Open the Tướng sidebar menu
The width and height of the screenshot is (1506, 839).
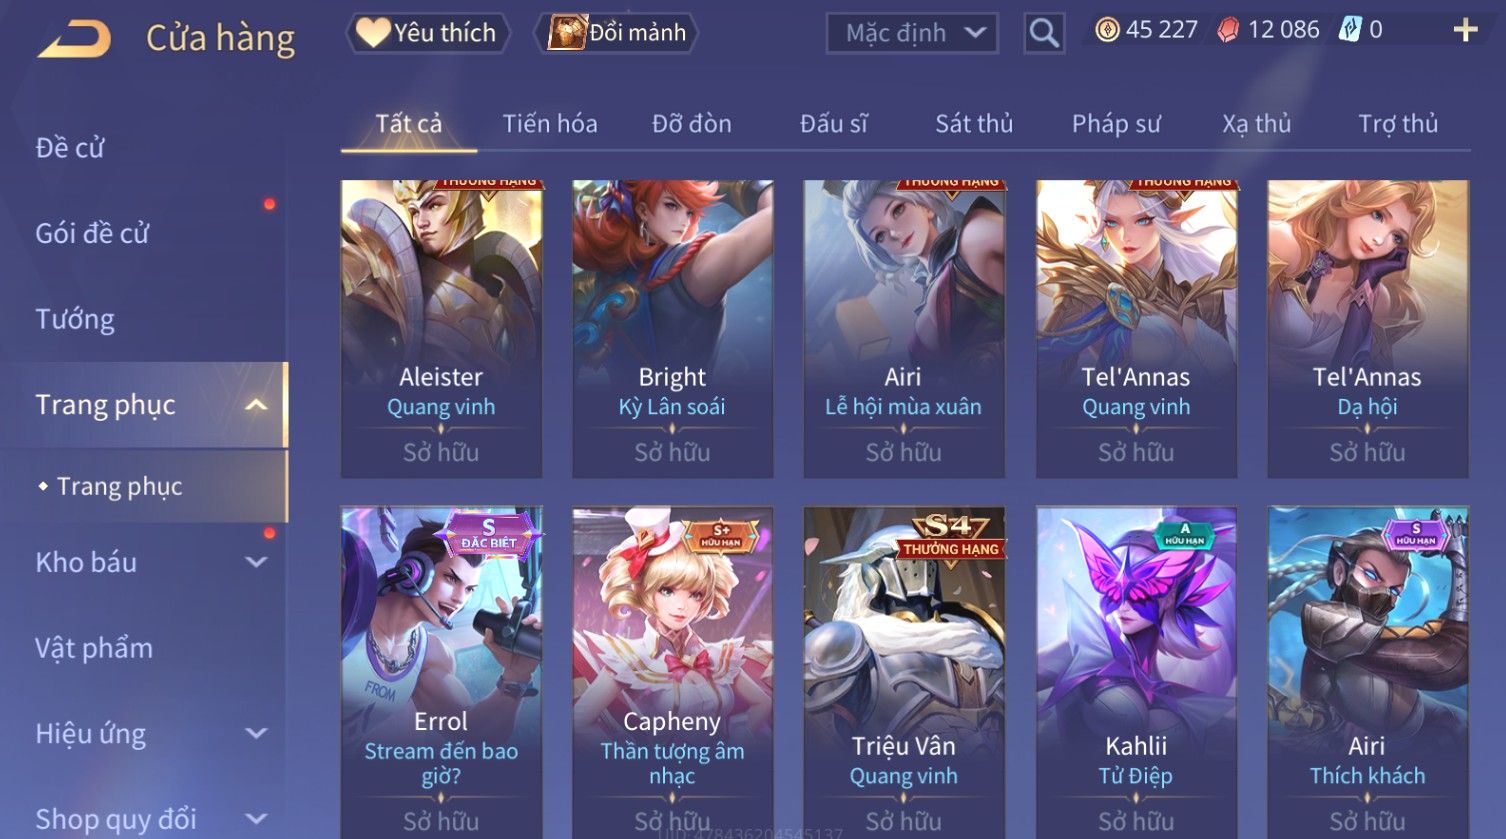(75, 320)
